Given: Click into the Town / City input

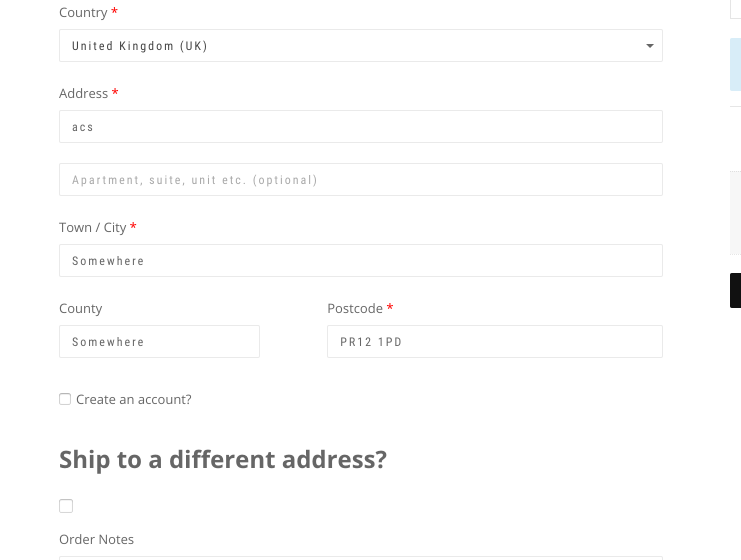Looking at the screenshot, I should click(x=361, y=260).
